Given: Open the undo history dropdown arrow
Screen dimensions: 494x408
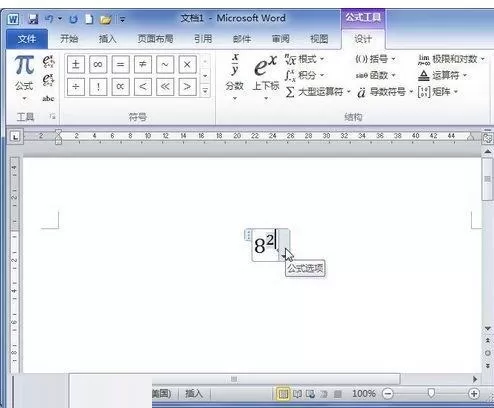Looking at the screenshot, I should (60, 19).
